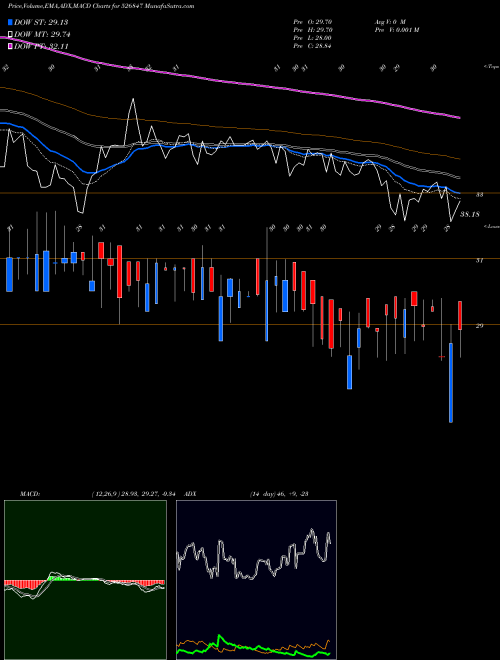Click the green ADX line peak

point(219,636)
